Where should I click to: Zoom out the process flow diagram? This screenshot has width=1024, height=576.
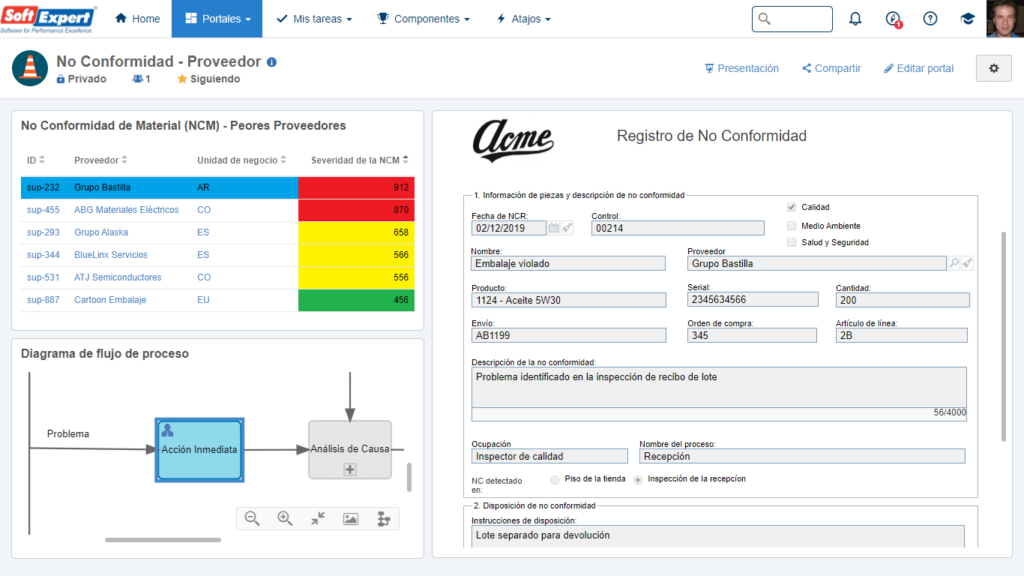(x=252, y=518)
